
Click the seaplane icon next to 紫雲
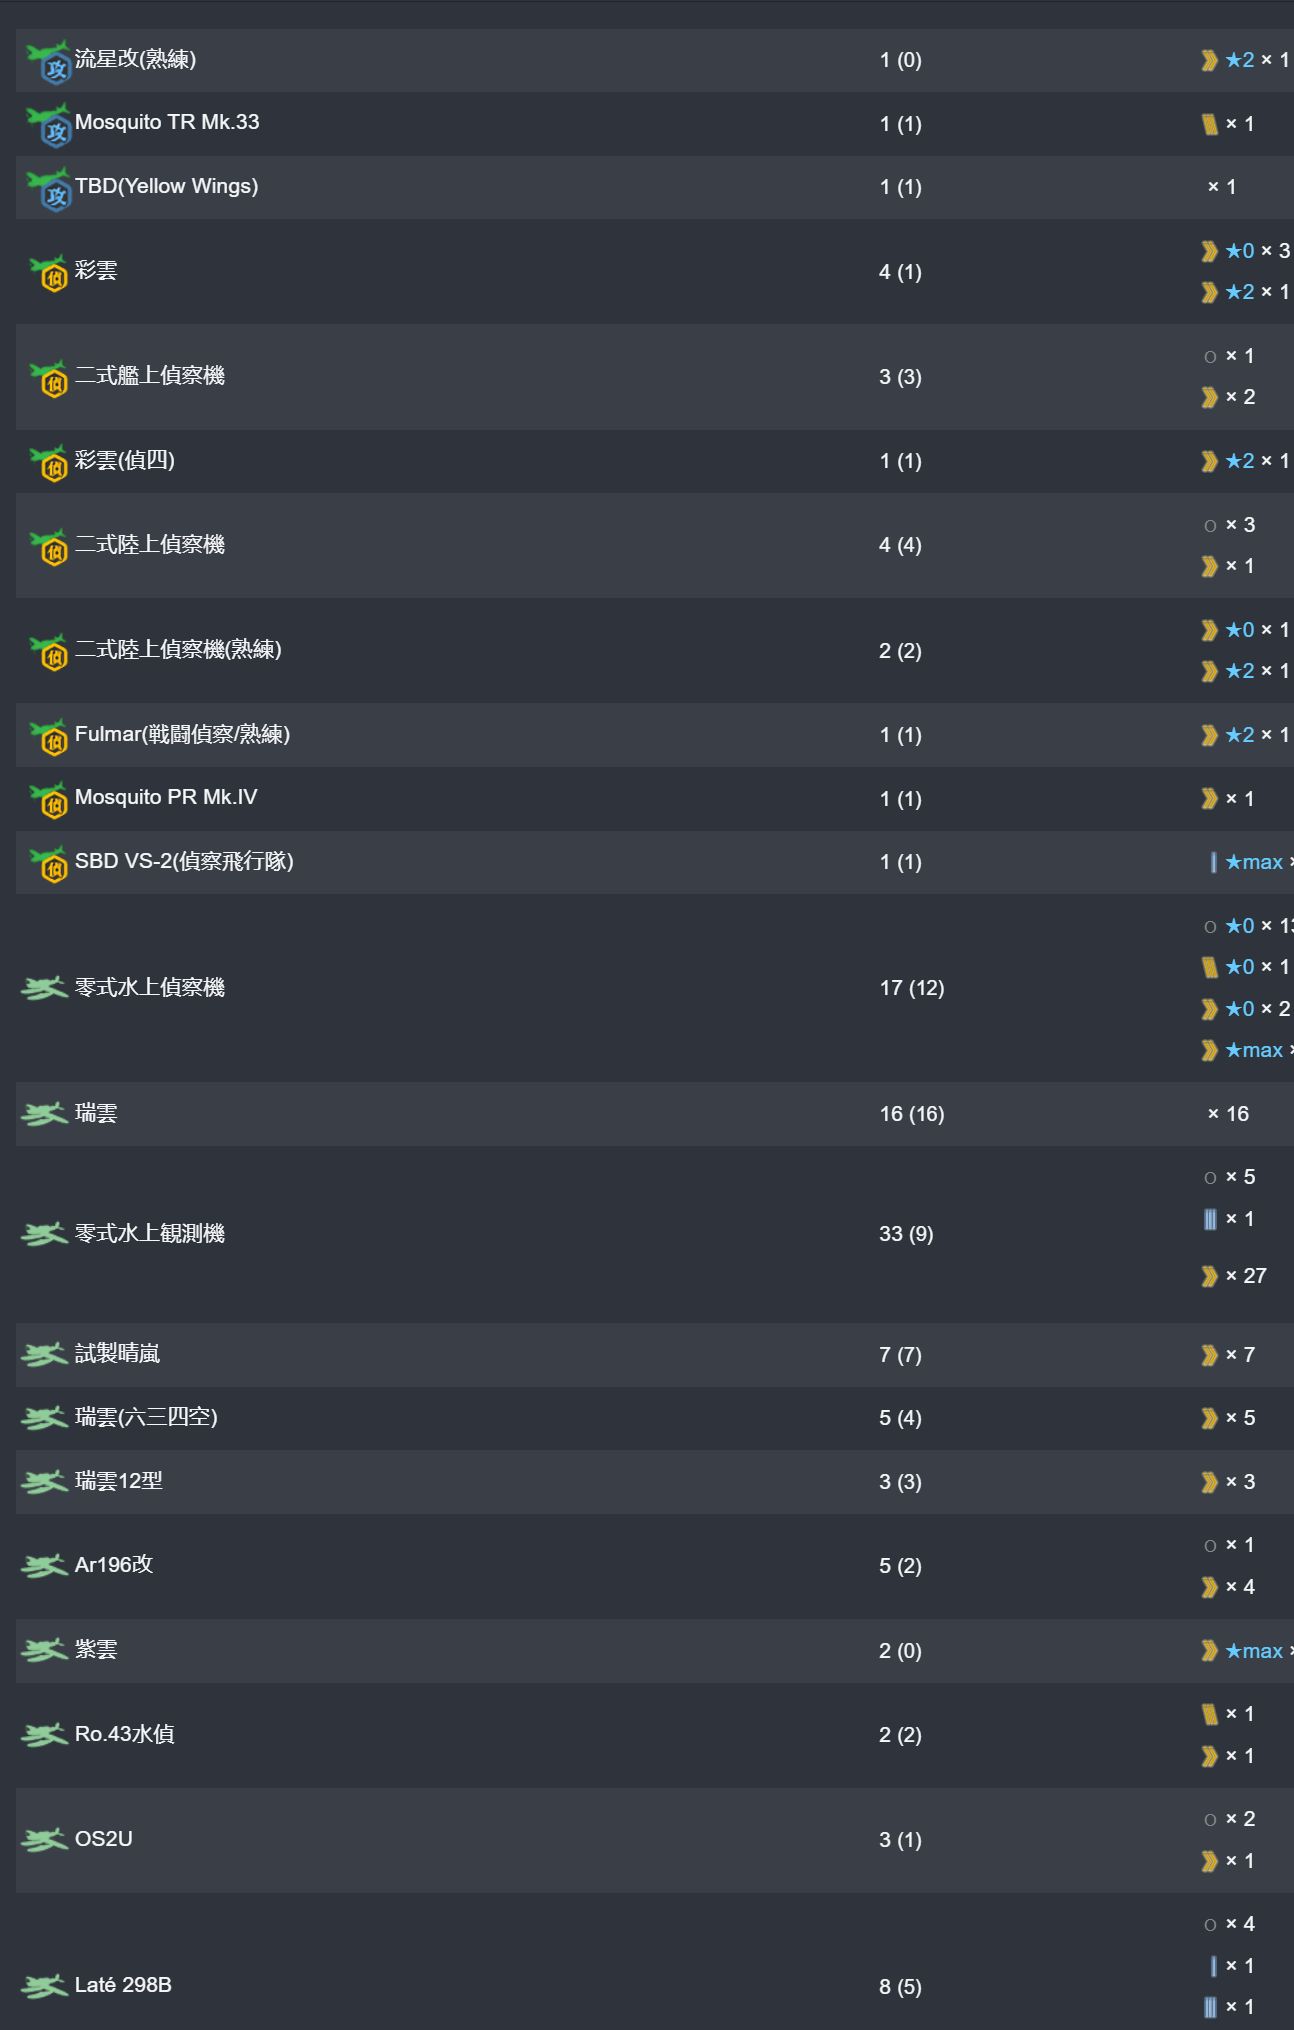[x=44, y=1650]
